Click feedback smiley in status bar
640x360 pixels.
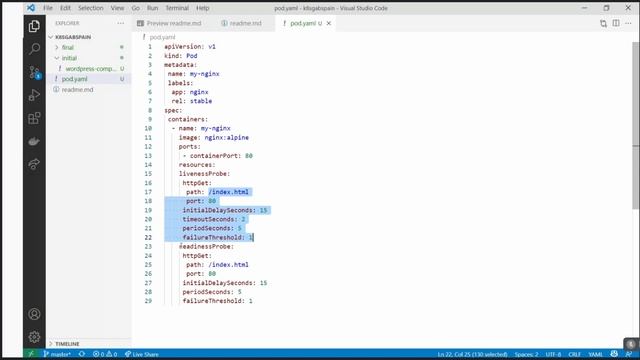[614, 354]
